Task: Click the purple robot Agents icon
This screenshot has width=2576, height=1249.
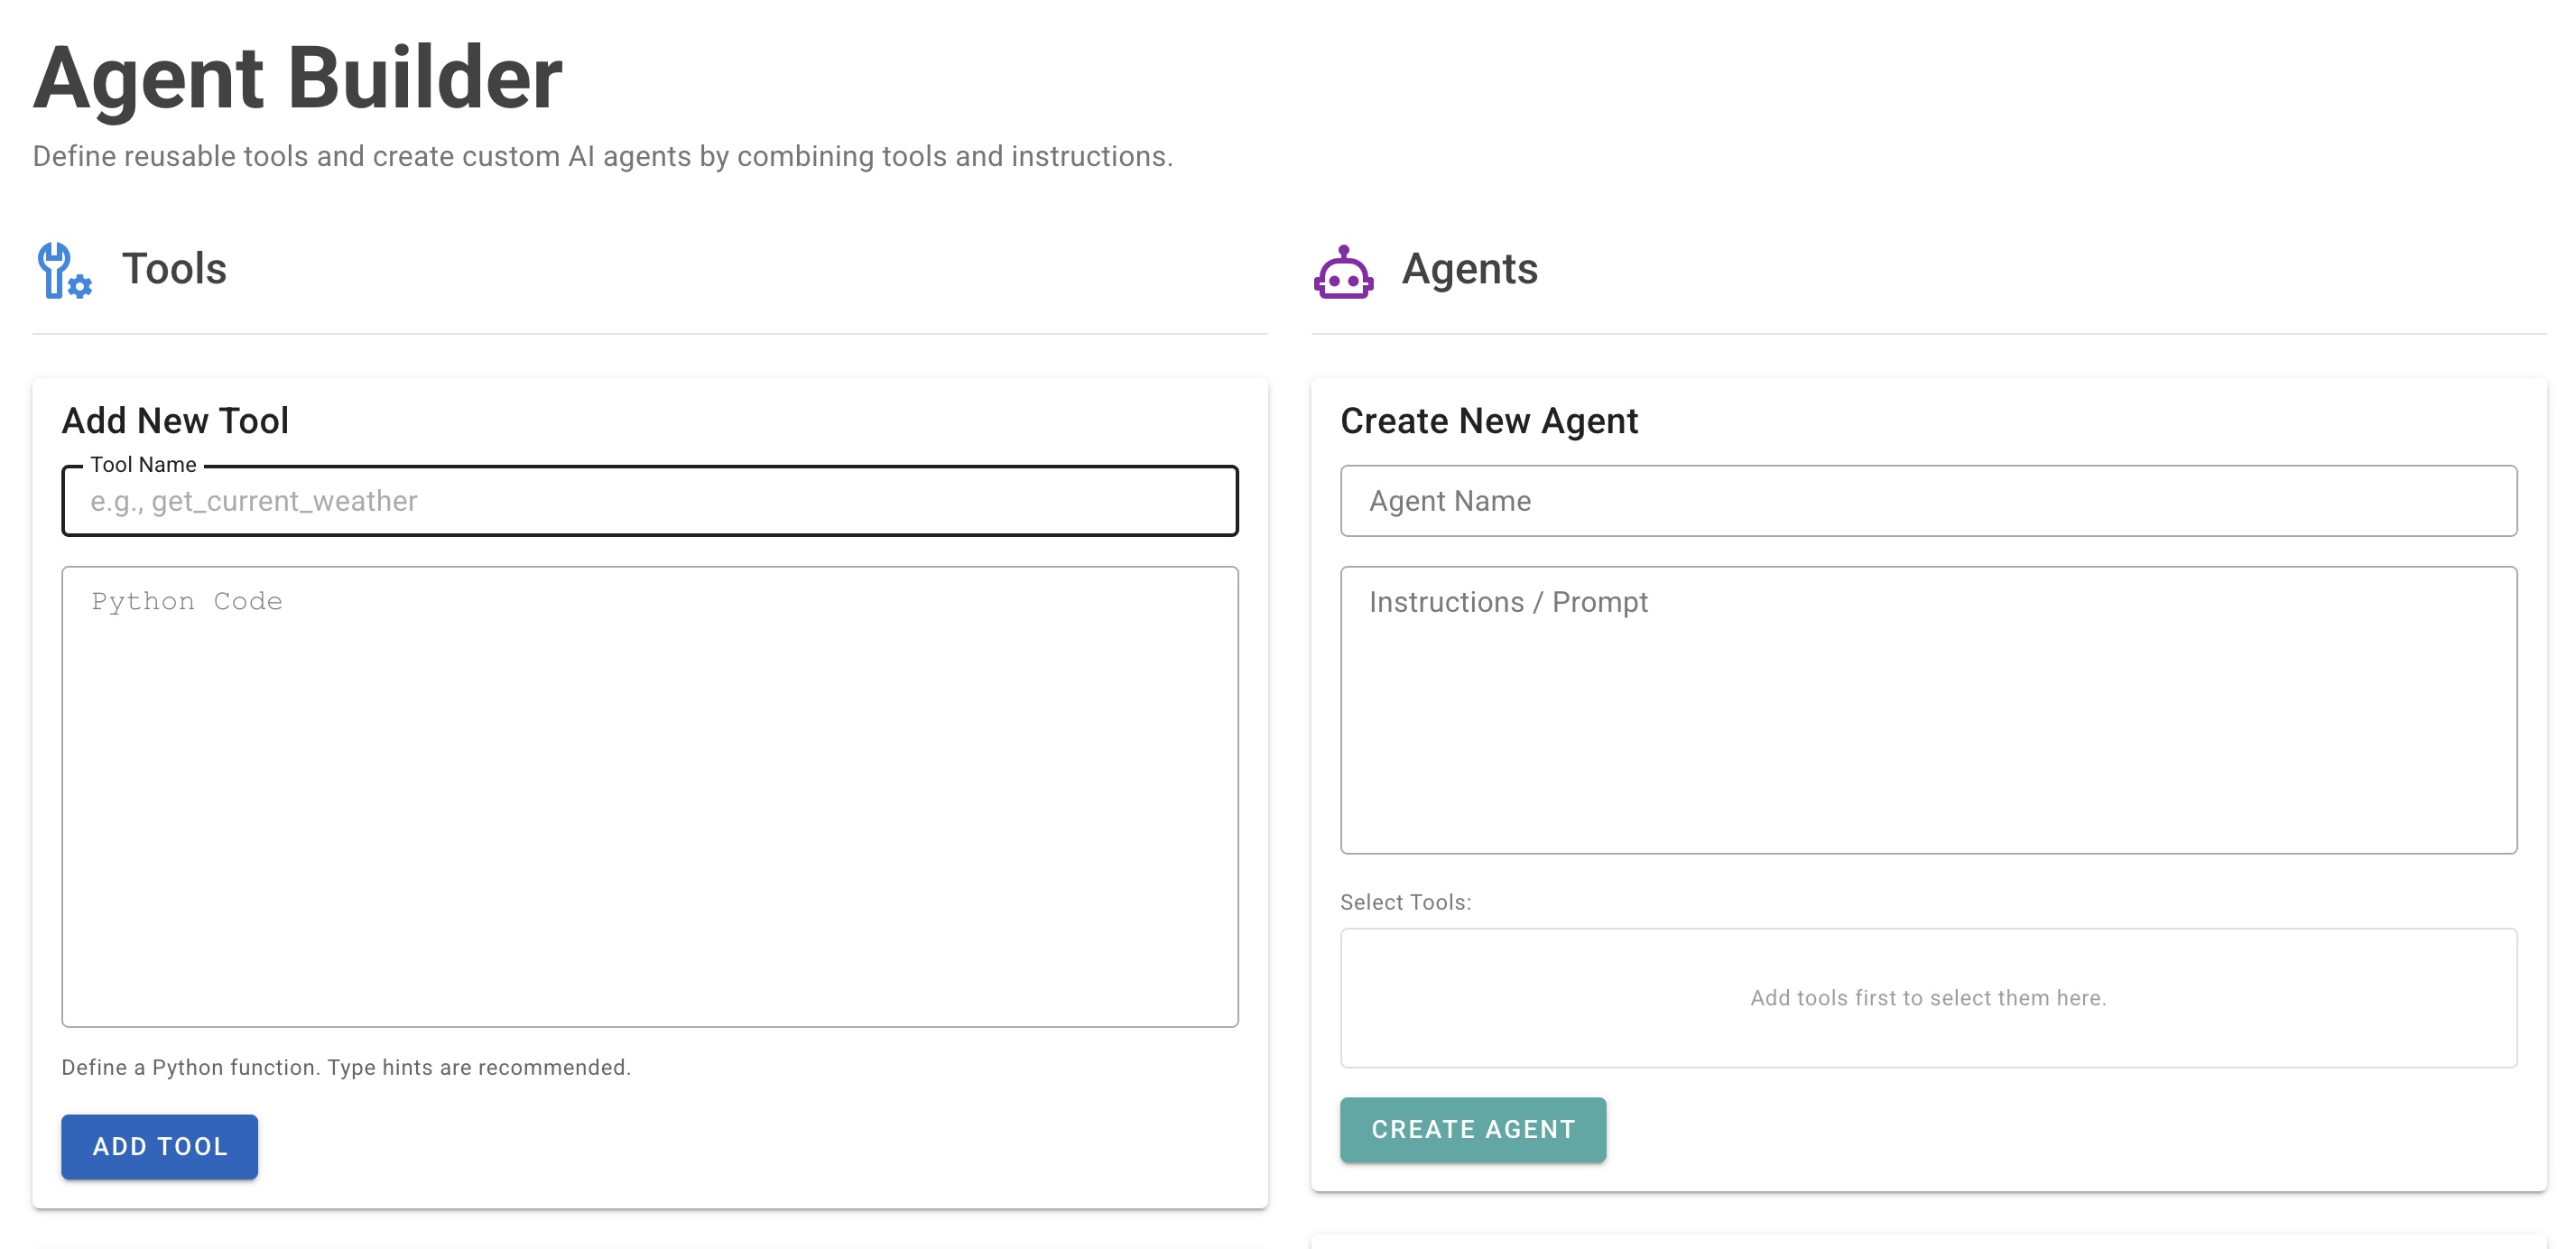Action: tap(1344, 269)
